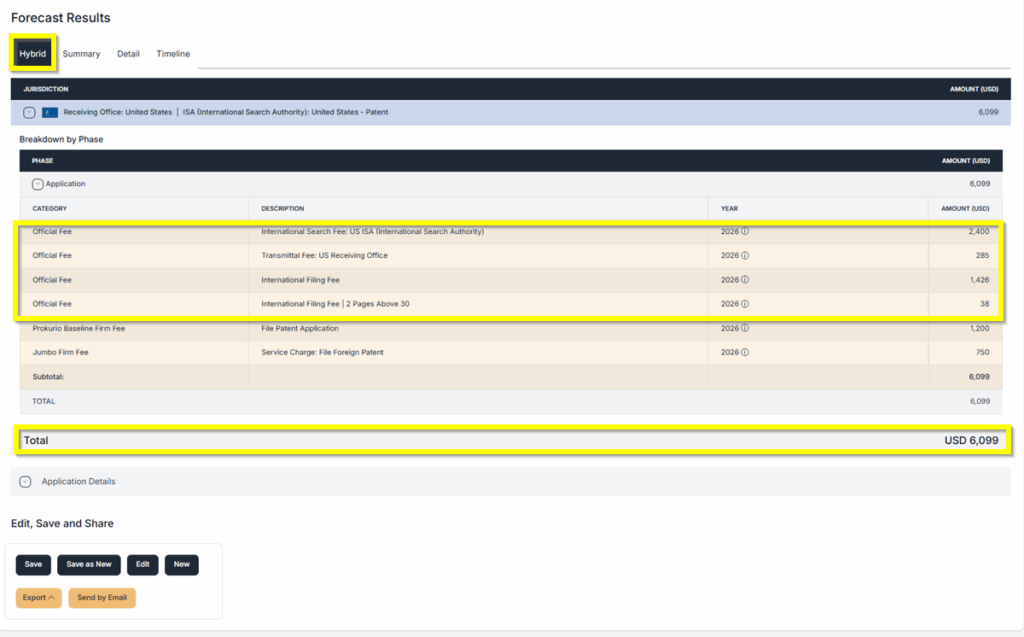Screen dimensions: 1024x637
Task: Click info icon on International Filing Fee 1,426 row
Action: click(x=745, y=280)
